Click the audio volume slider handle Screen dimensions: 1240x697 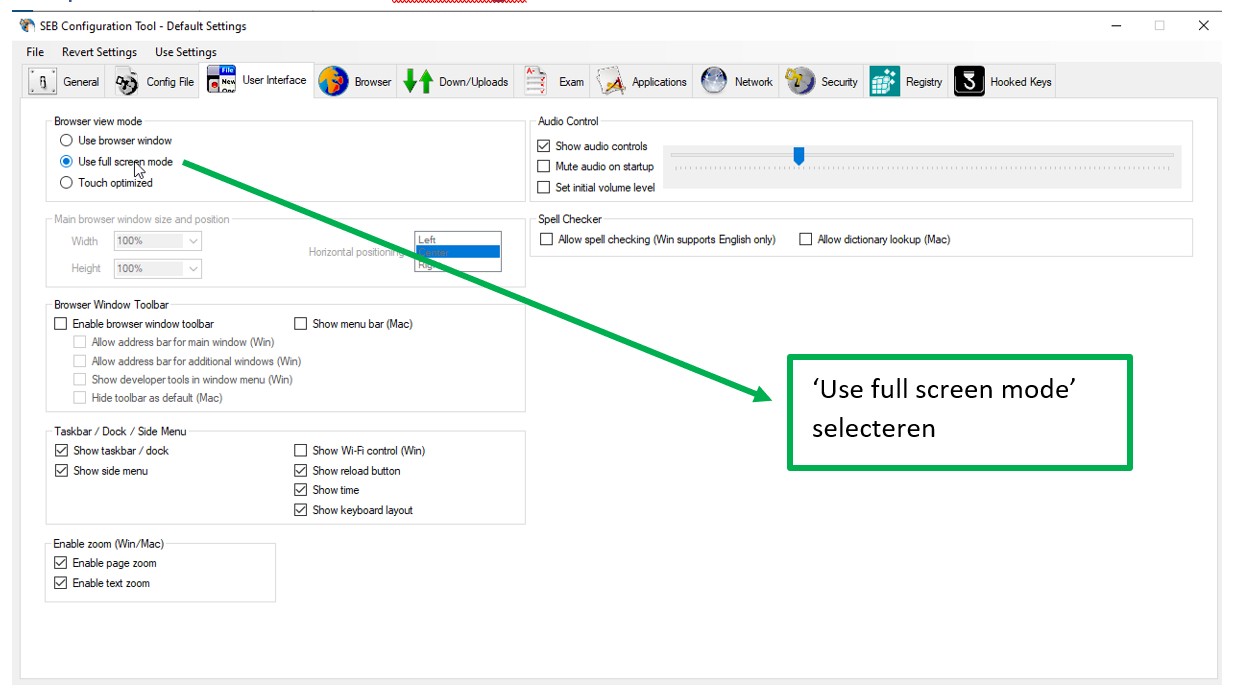point(799,156)
